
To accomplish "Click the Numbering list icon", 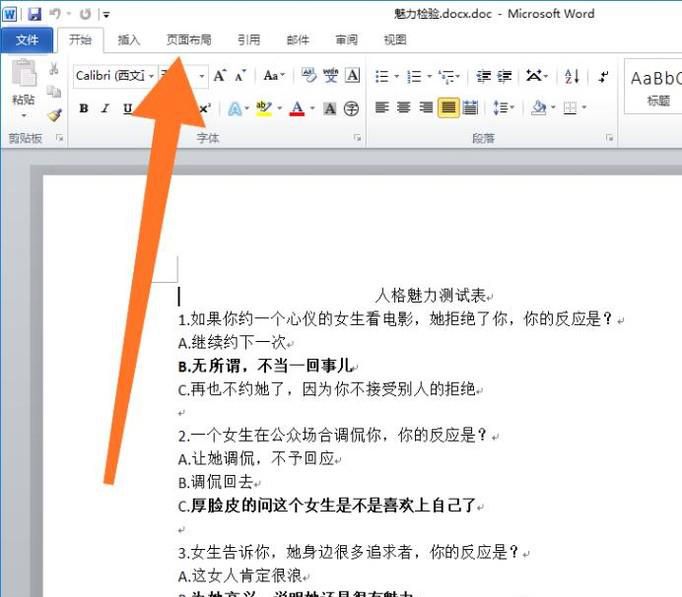I will [x=414, y=77].
